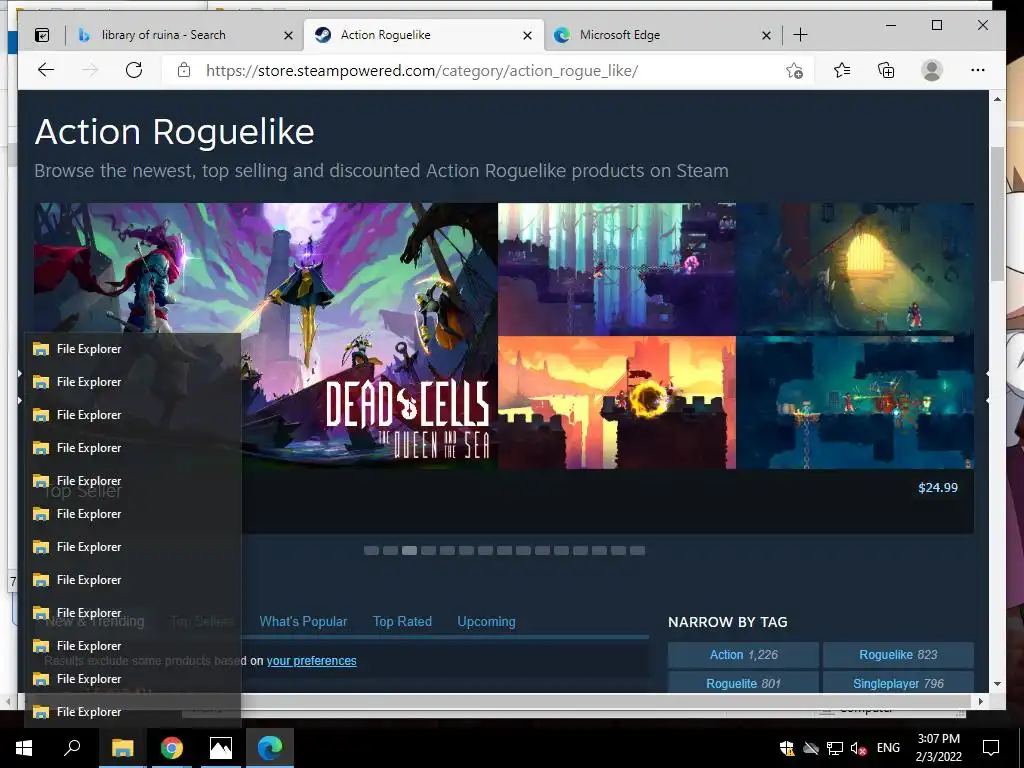
Task: Click the horizontal scrollbar left arrow
Action: click(8, 701)
